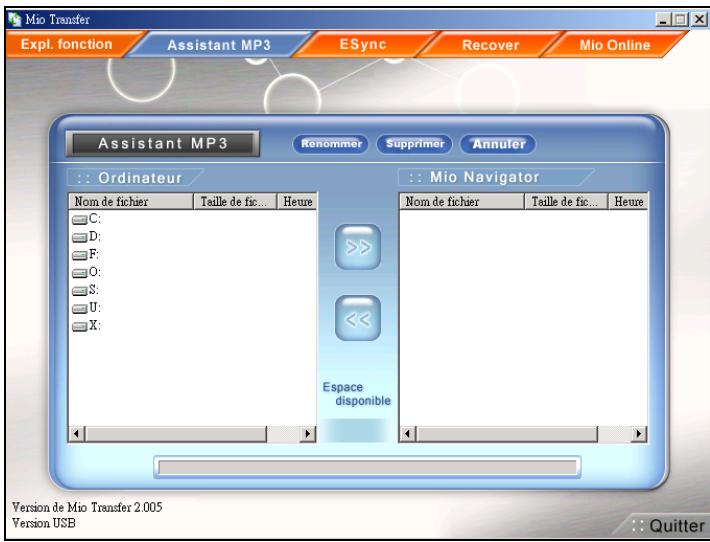The image size is (710, 542).
Task: Sort Ordinateur list by Heure column
Action: click(x=297, y=201)
